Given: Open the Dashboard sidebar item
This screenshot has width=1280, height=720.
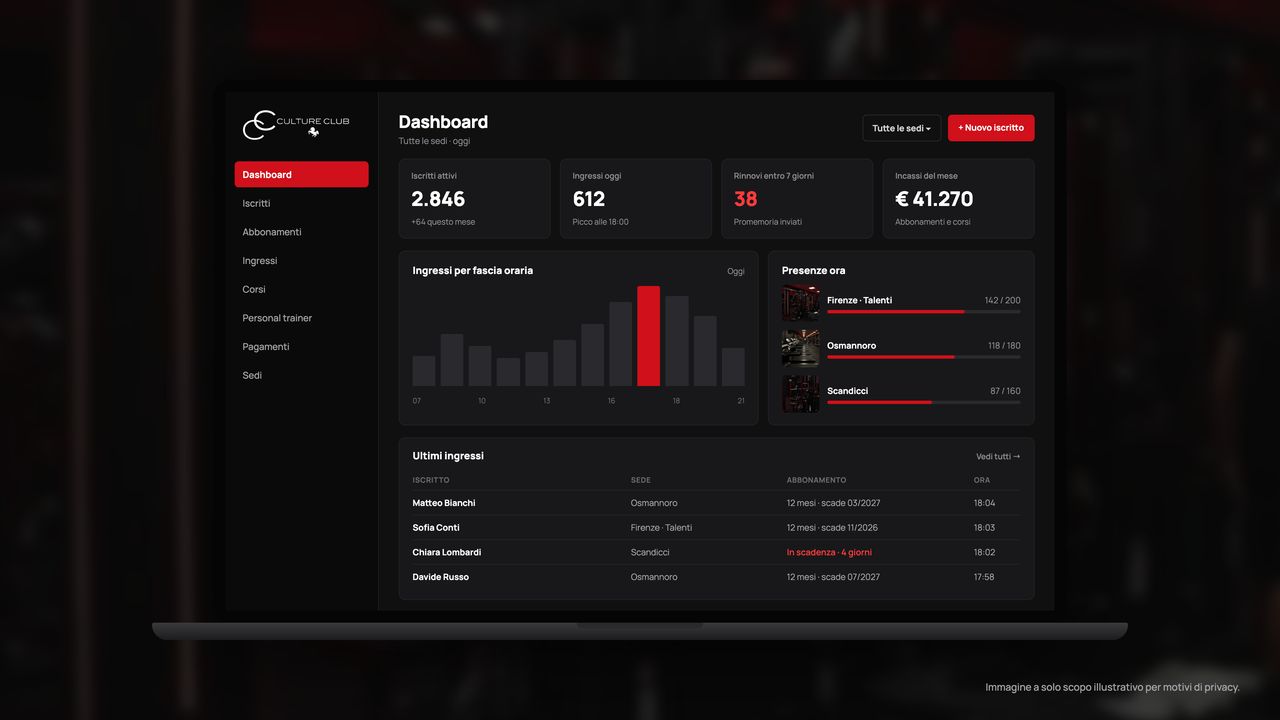Looking at the screenshot, I should [x=301, y=174].
